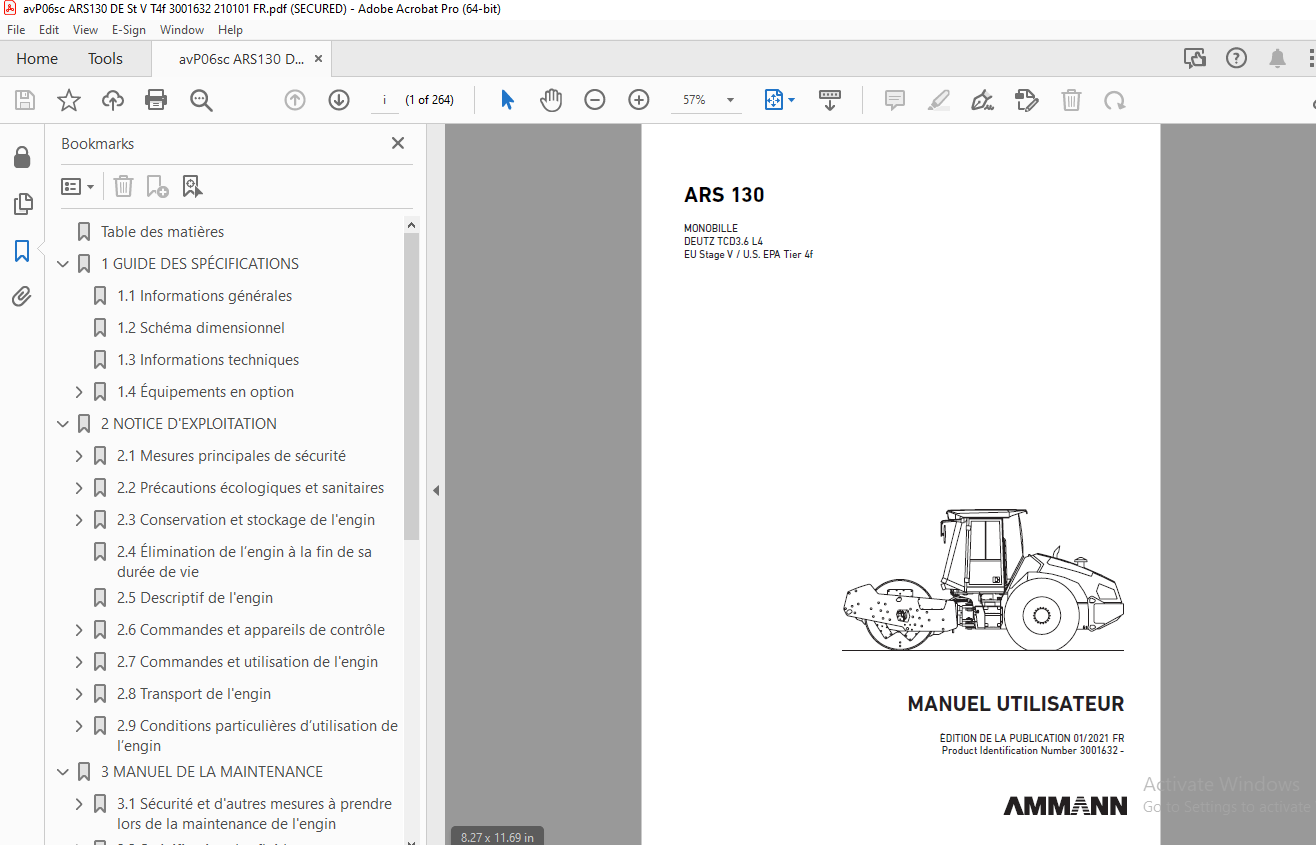Expand 1.4 Équipements en option

click(79, 392)
